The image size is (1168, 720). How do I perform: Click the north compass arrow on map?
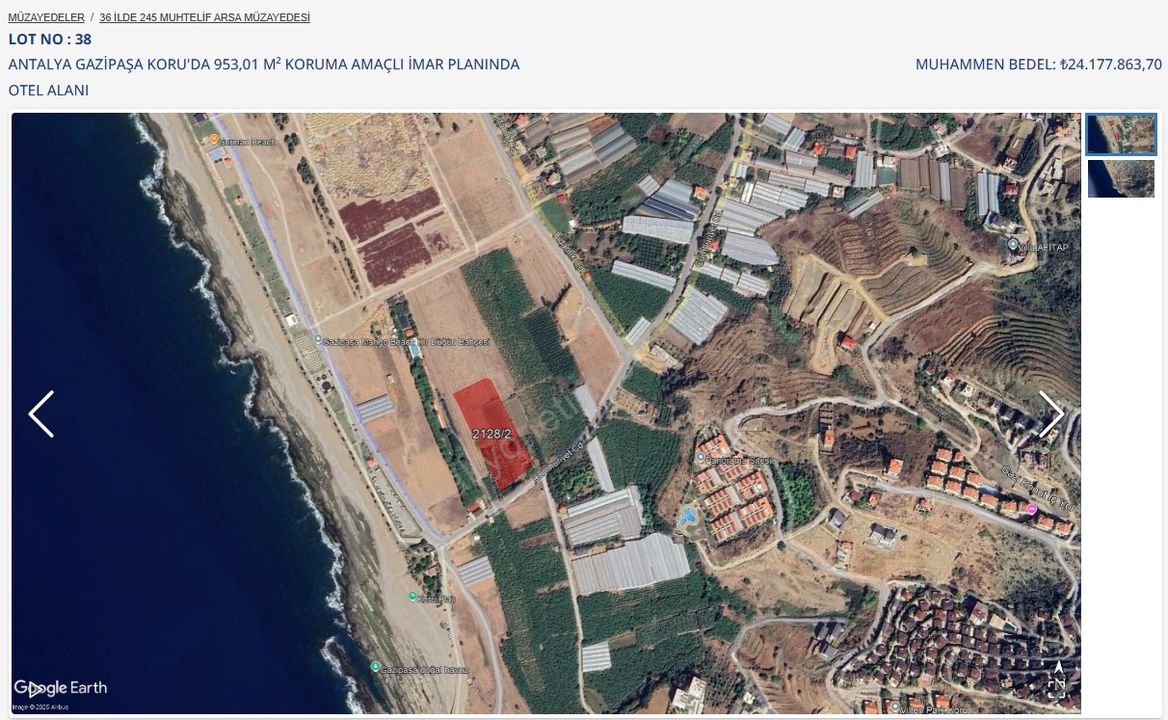point(1058,666)
